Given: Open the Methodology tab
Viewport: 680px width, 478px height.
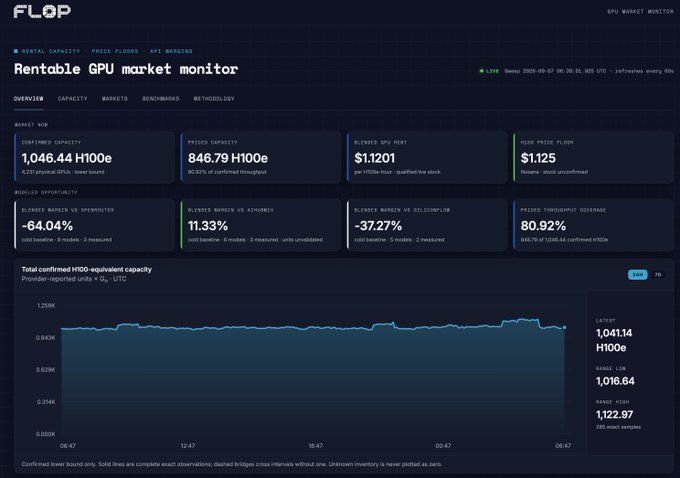Looking at the screenshot, I should 214,98.
